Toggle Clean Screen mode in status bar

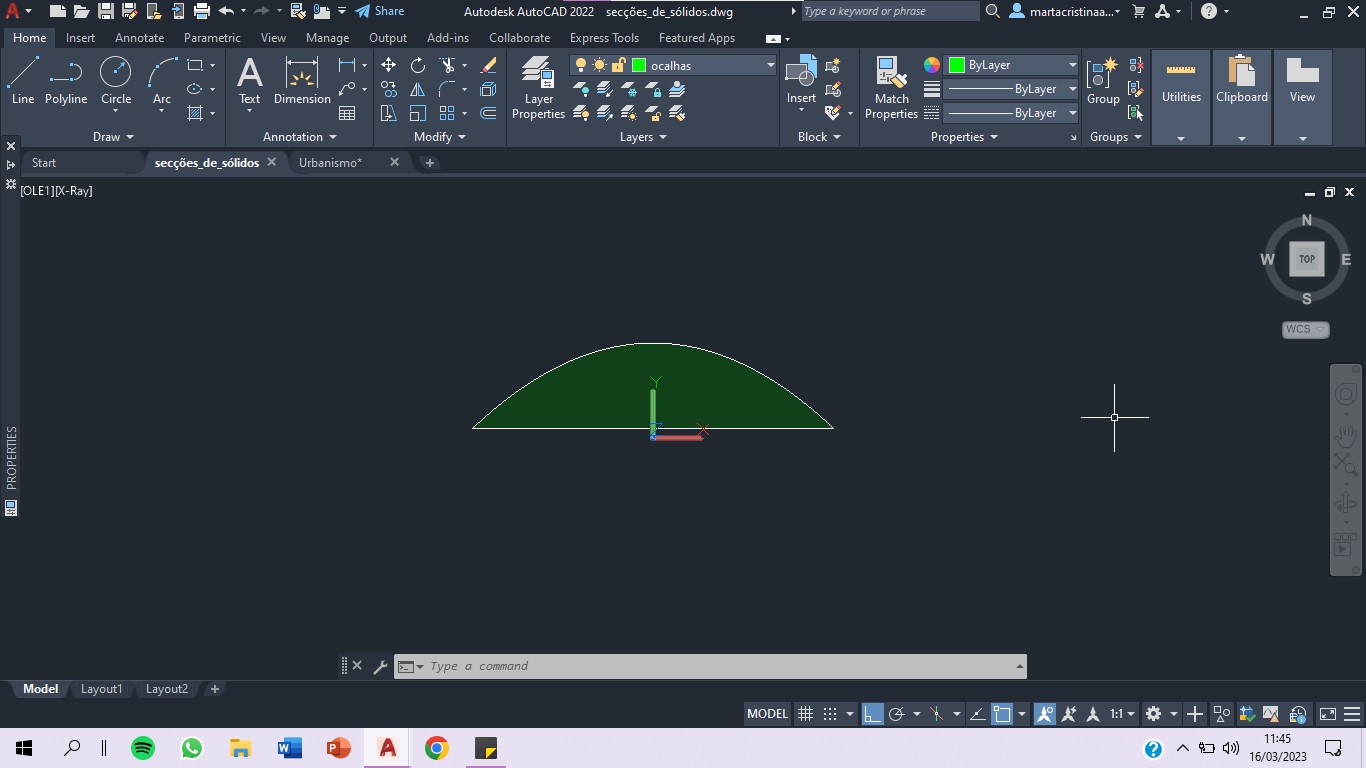(1328, 714)
